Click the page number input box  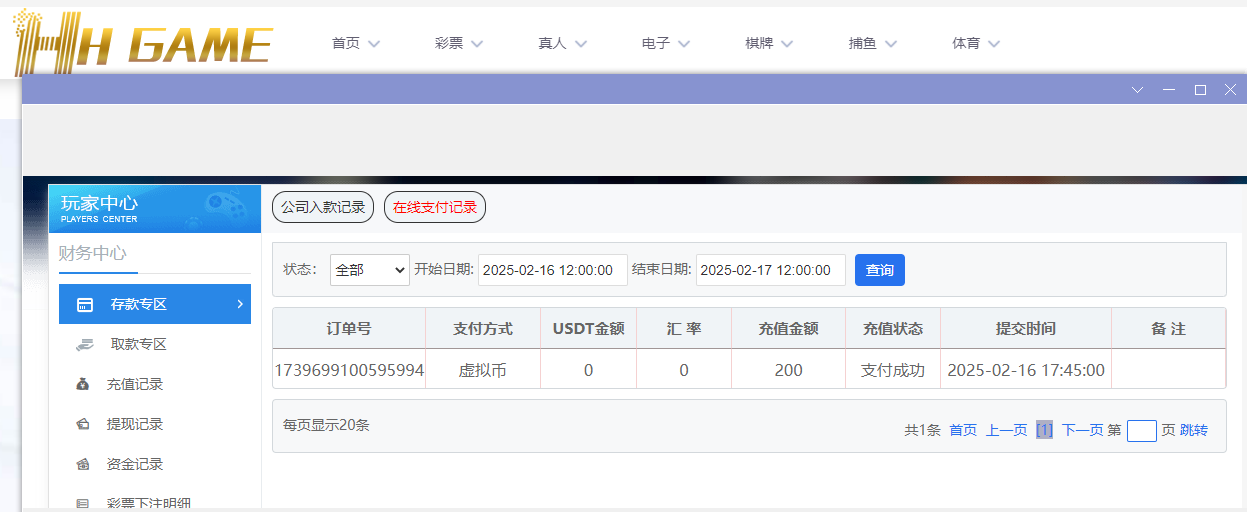tap(1141, 431)
